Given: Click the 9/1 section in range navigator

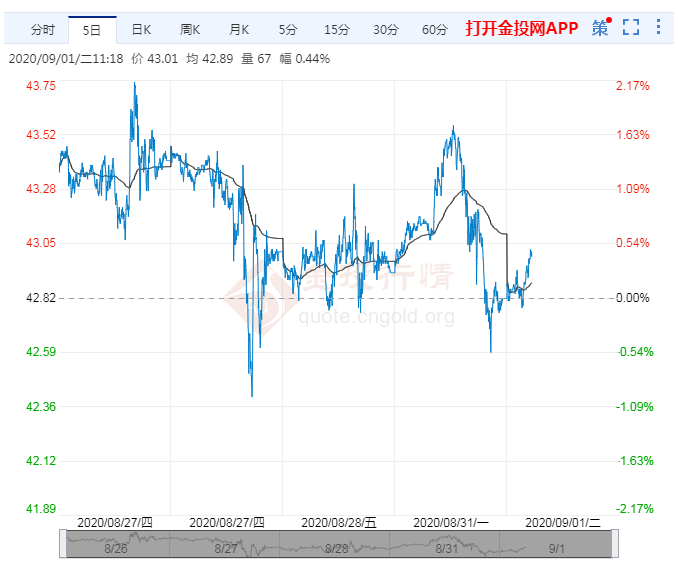Looking at the screenshot, I should (x=556, y=549).
